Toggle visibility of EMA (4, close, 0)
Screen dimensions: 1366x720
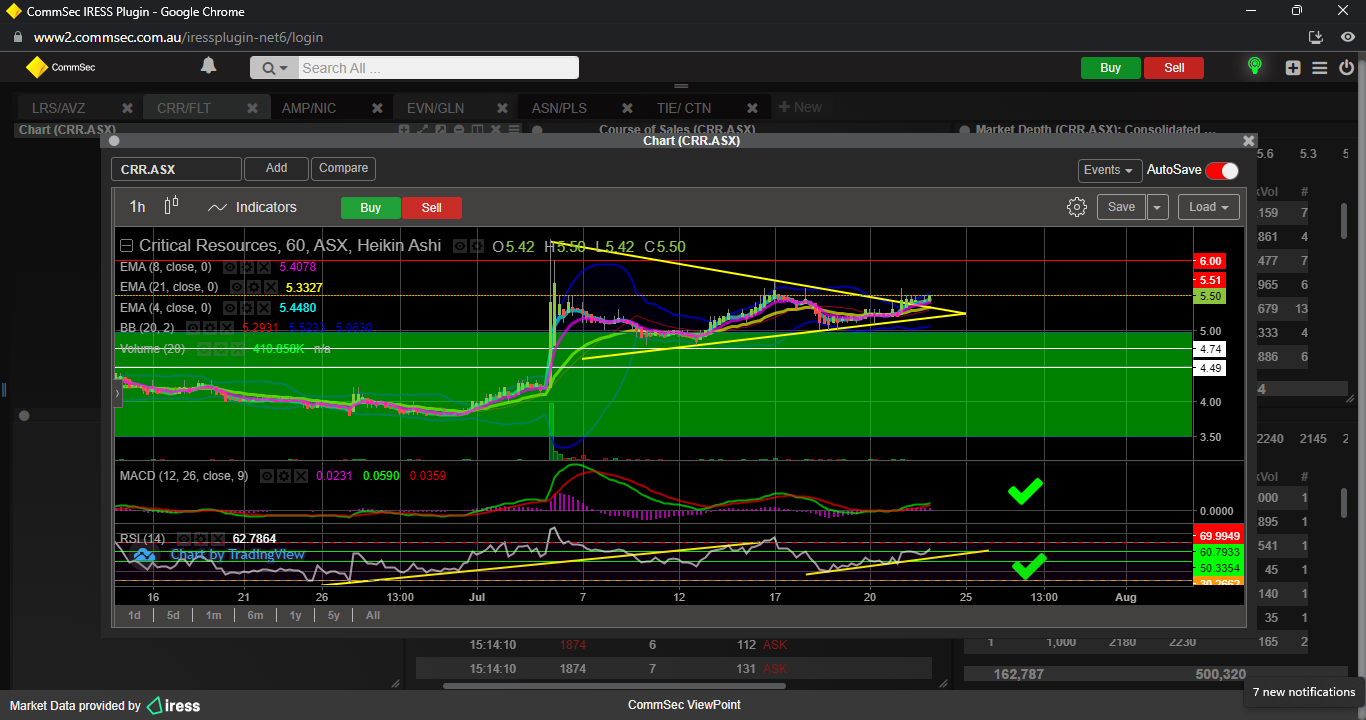click(229, 308)
